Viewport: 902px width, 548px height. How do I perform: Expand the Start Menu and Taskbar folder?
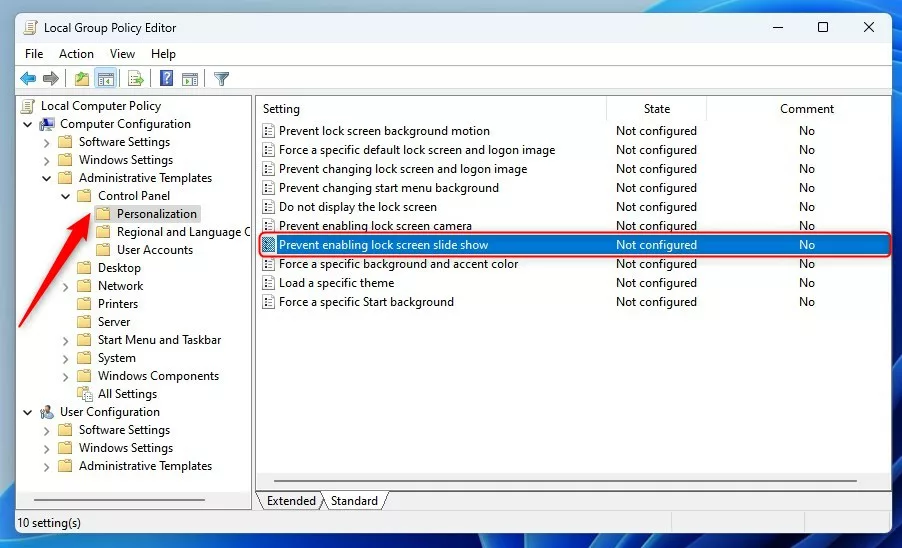[x=66, y=340]
